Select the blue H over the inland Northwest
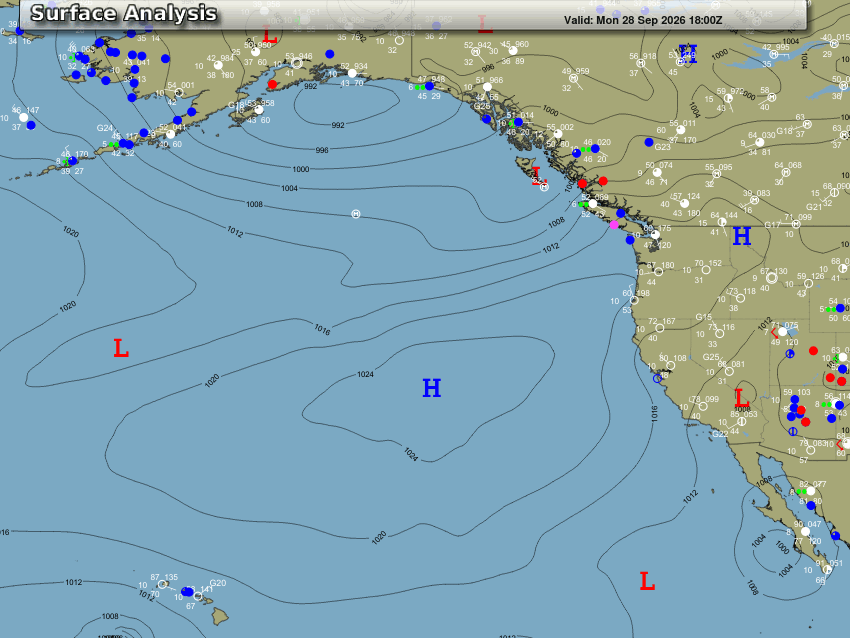 pyautogui.click(x=742, y=236)
